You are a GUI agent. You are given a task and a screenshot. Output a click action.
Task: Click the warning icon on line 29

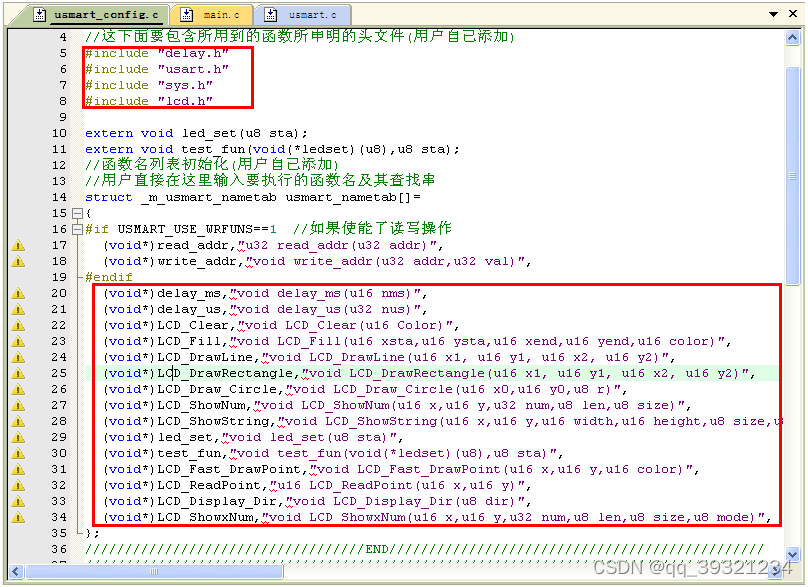pyautogui.click(x=18, y=437)
